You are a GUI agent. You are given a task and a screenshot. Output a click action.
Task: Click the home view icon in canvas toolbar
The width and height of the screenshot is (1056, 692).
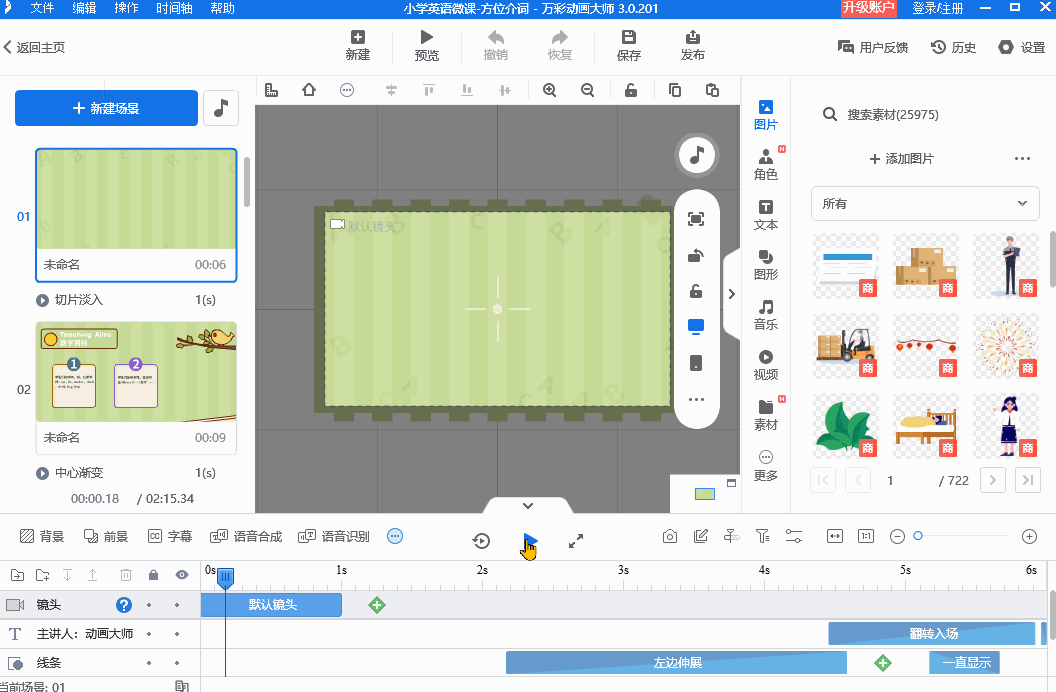point(309,90)
